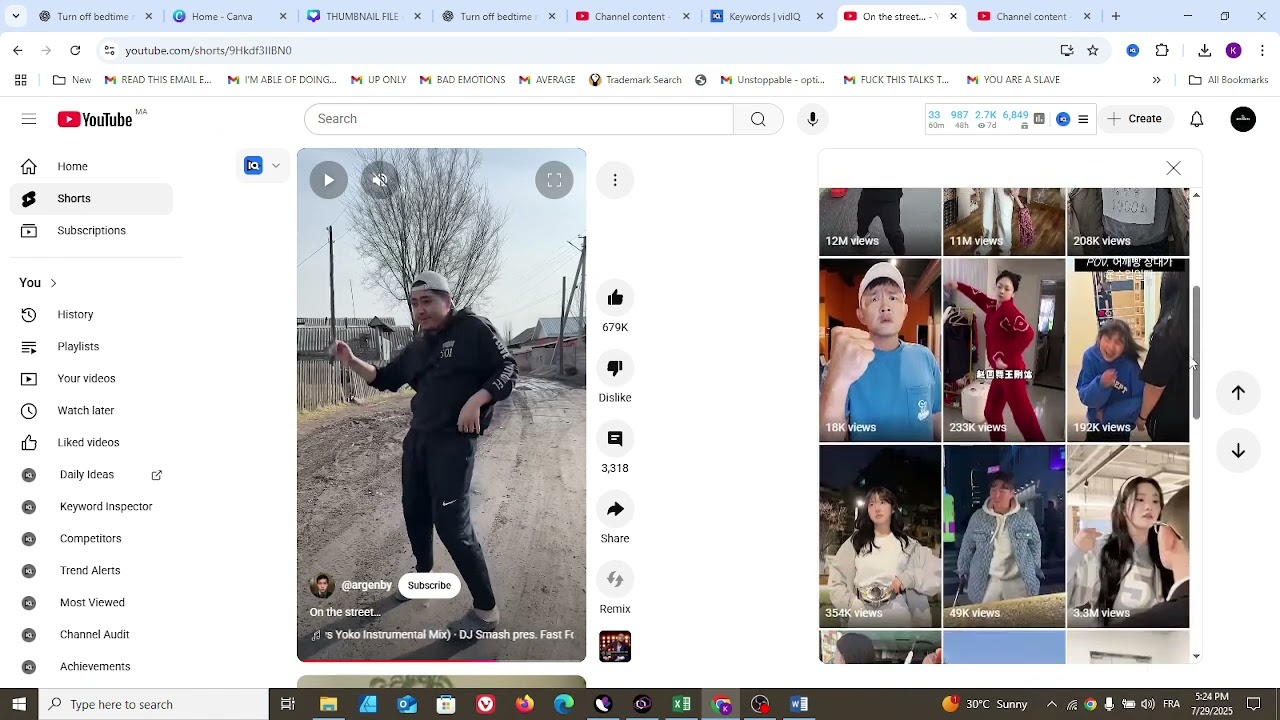Switch to the THUMBNAIL FILE tab

364,16
